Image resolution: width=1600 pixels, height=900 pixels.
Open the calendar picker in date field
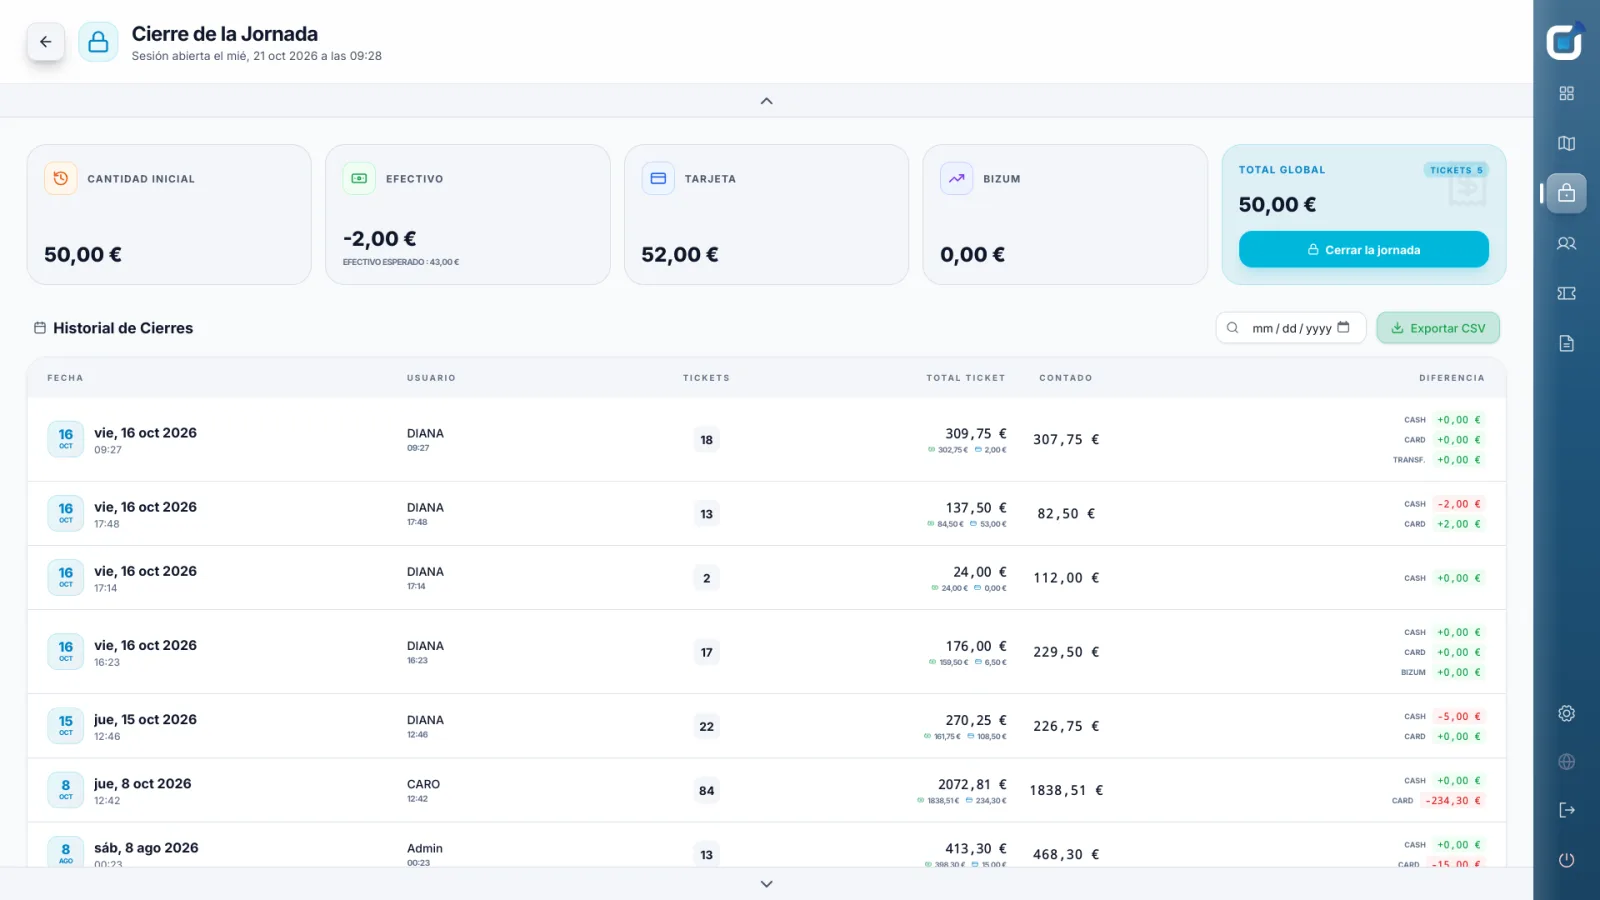pyautogui.click(x=1343, y=327)
